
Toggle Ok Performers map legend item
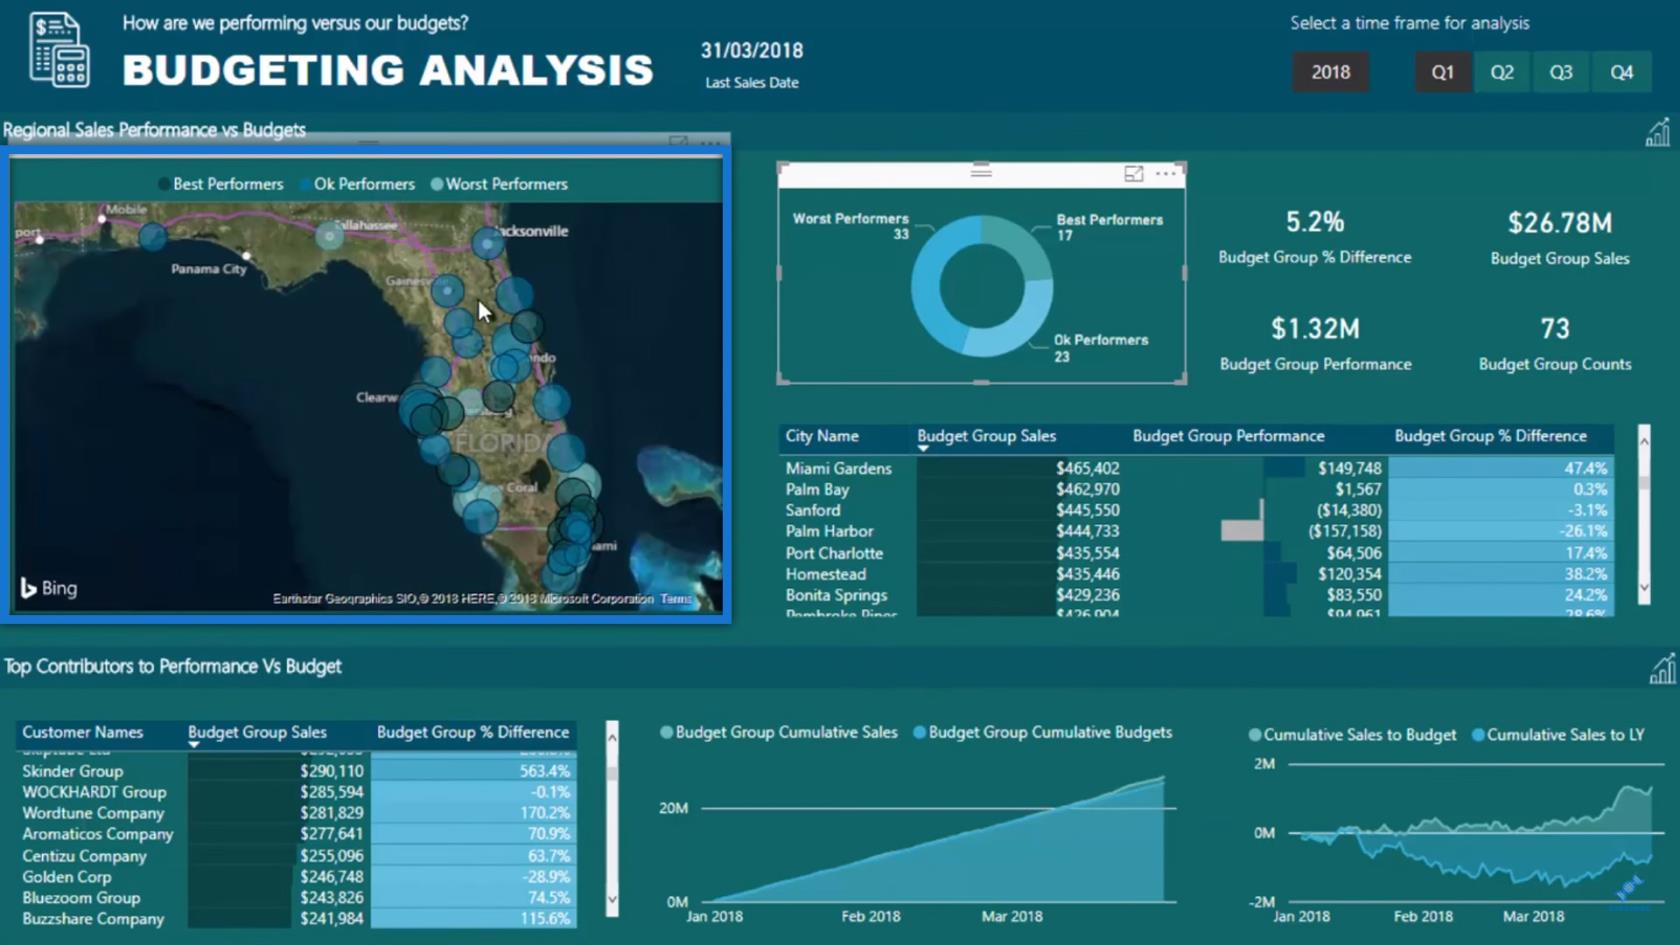[x=357, y=184]
